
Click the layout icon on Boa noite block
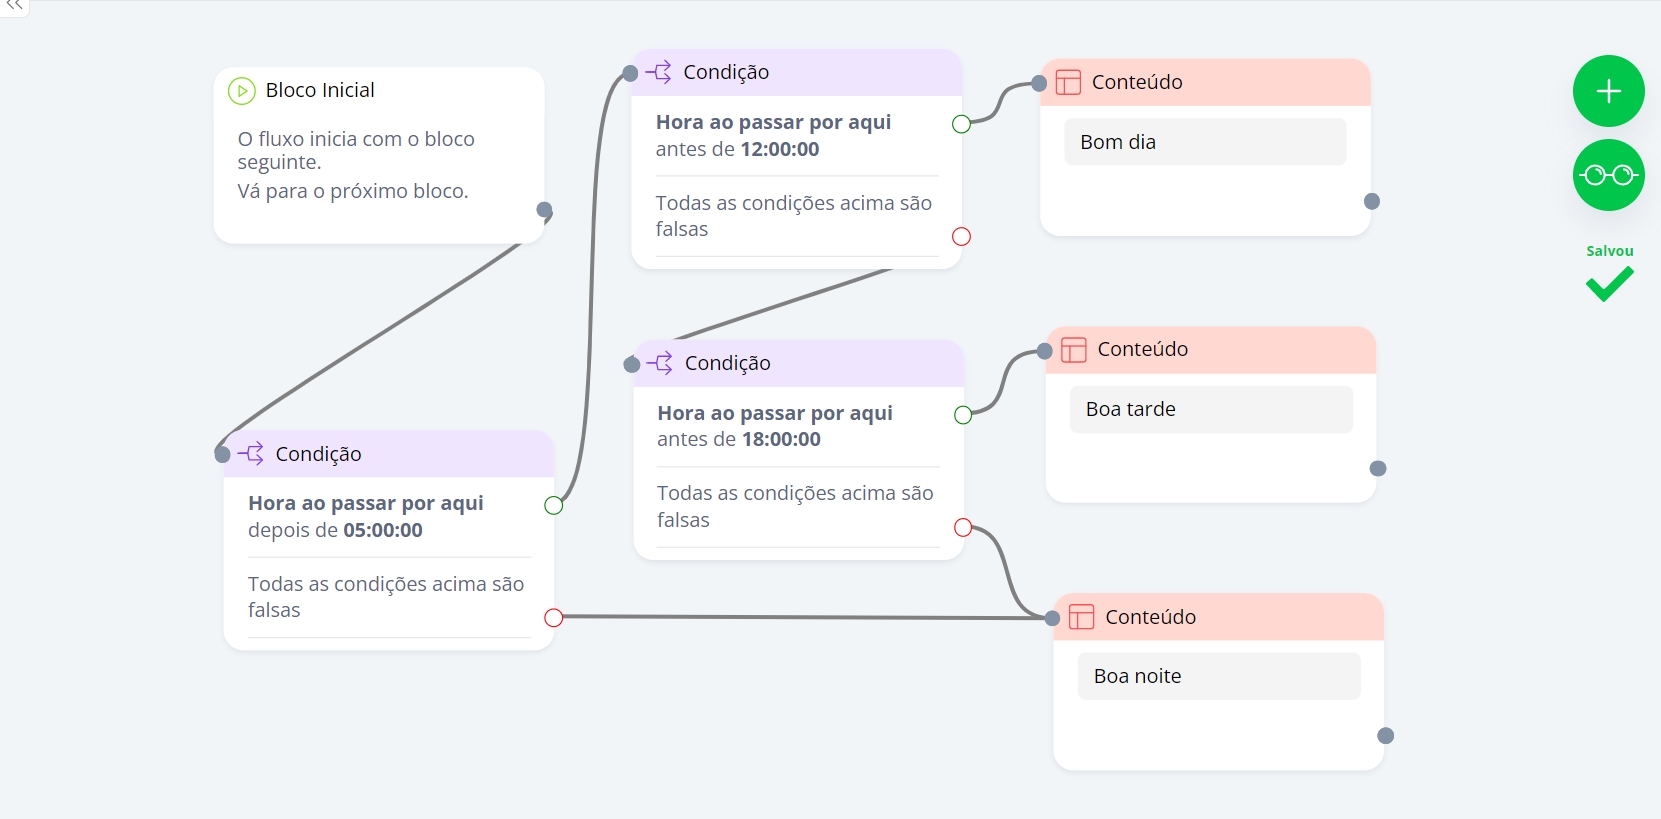[x=1082, y=617]
